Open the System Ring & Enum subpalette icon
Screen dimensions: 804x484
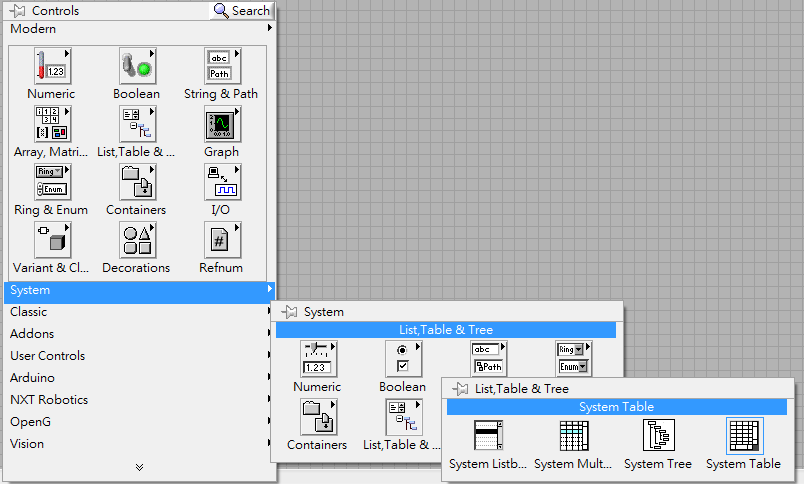coord(574,359)
